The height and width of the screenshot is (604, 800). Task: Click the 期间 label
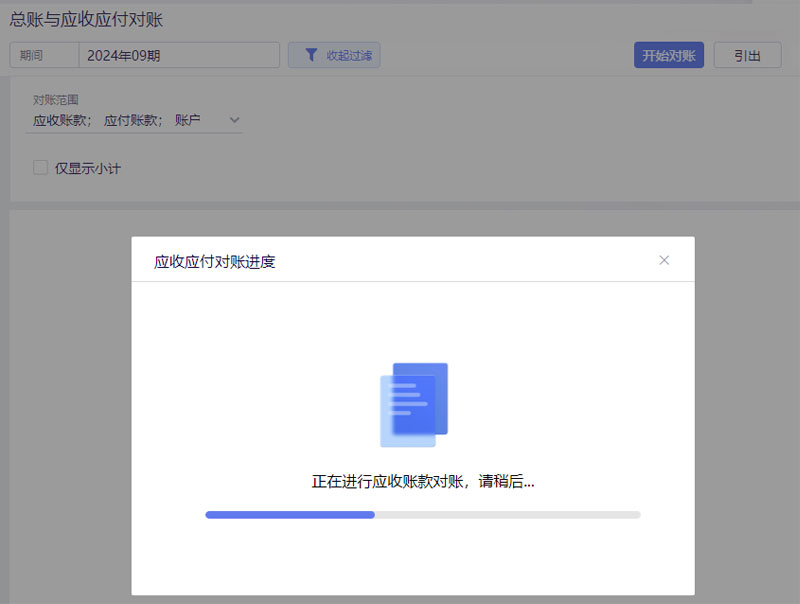click(x=31, y=55)
